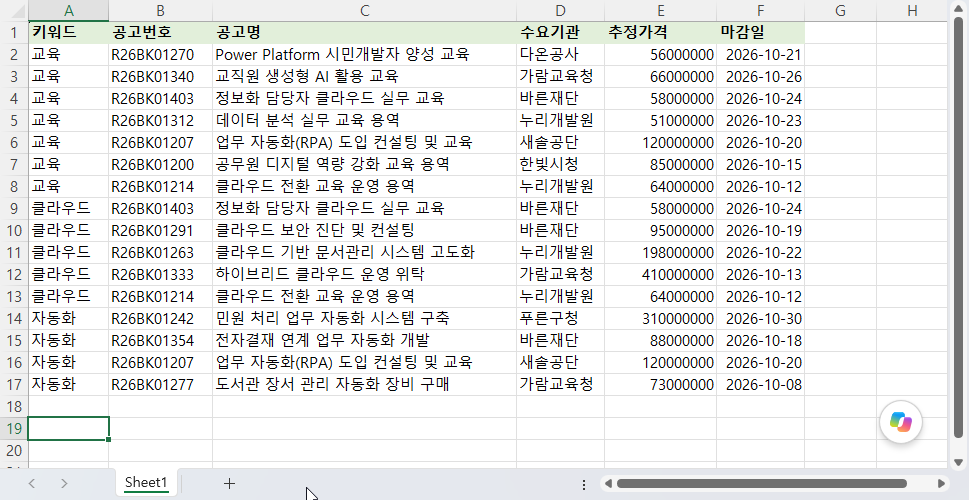Click horizontal scrollbar left arrow
Image resolution: width=969 pixels, height=500 pixels.
pyautogui.click(x=608, y=483)
